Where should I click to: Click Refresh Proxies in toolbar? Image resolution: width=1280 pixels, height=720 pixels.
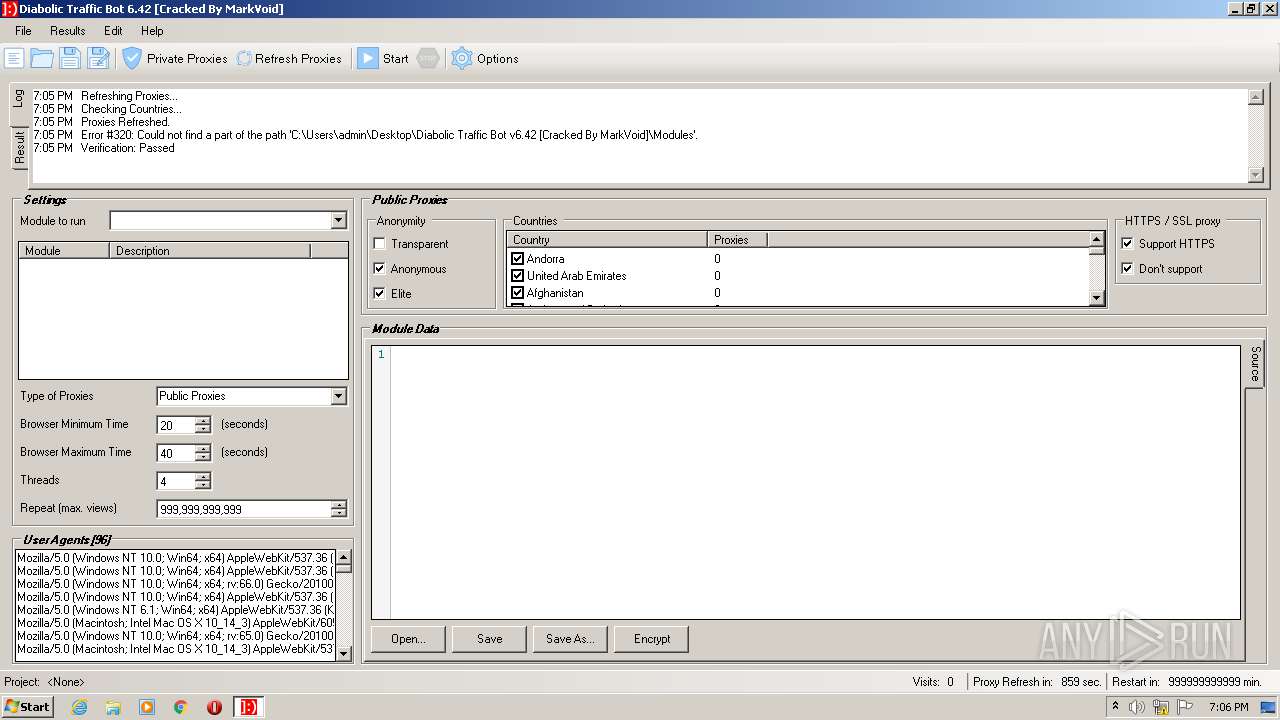coord(289,58)
